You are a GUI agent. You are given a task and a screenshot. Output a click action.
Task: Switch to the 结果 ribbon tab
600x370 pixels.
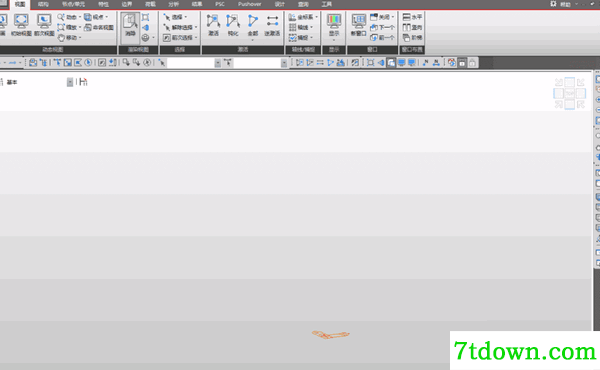[197, 4]
